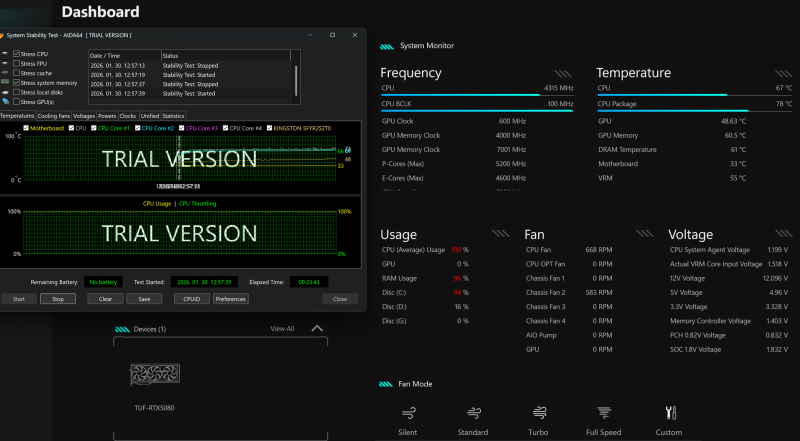Open AIDA64 Preferences
The image size is (800, 441).
click(231, 299)
